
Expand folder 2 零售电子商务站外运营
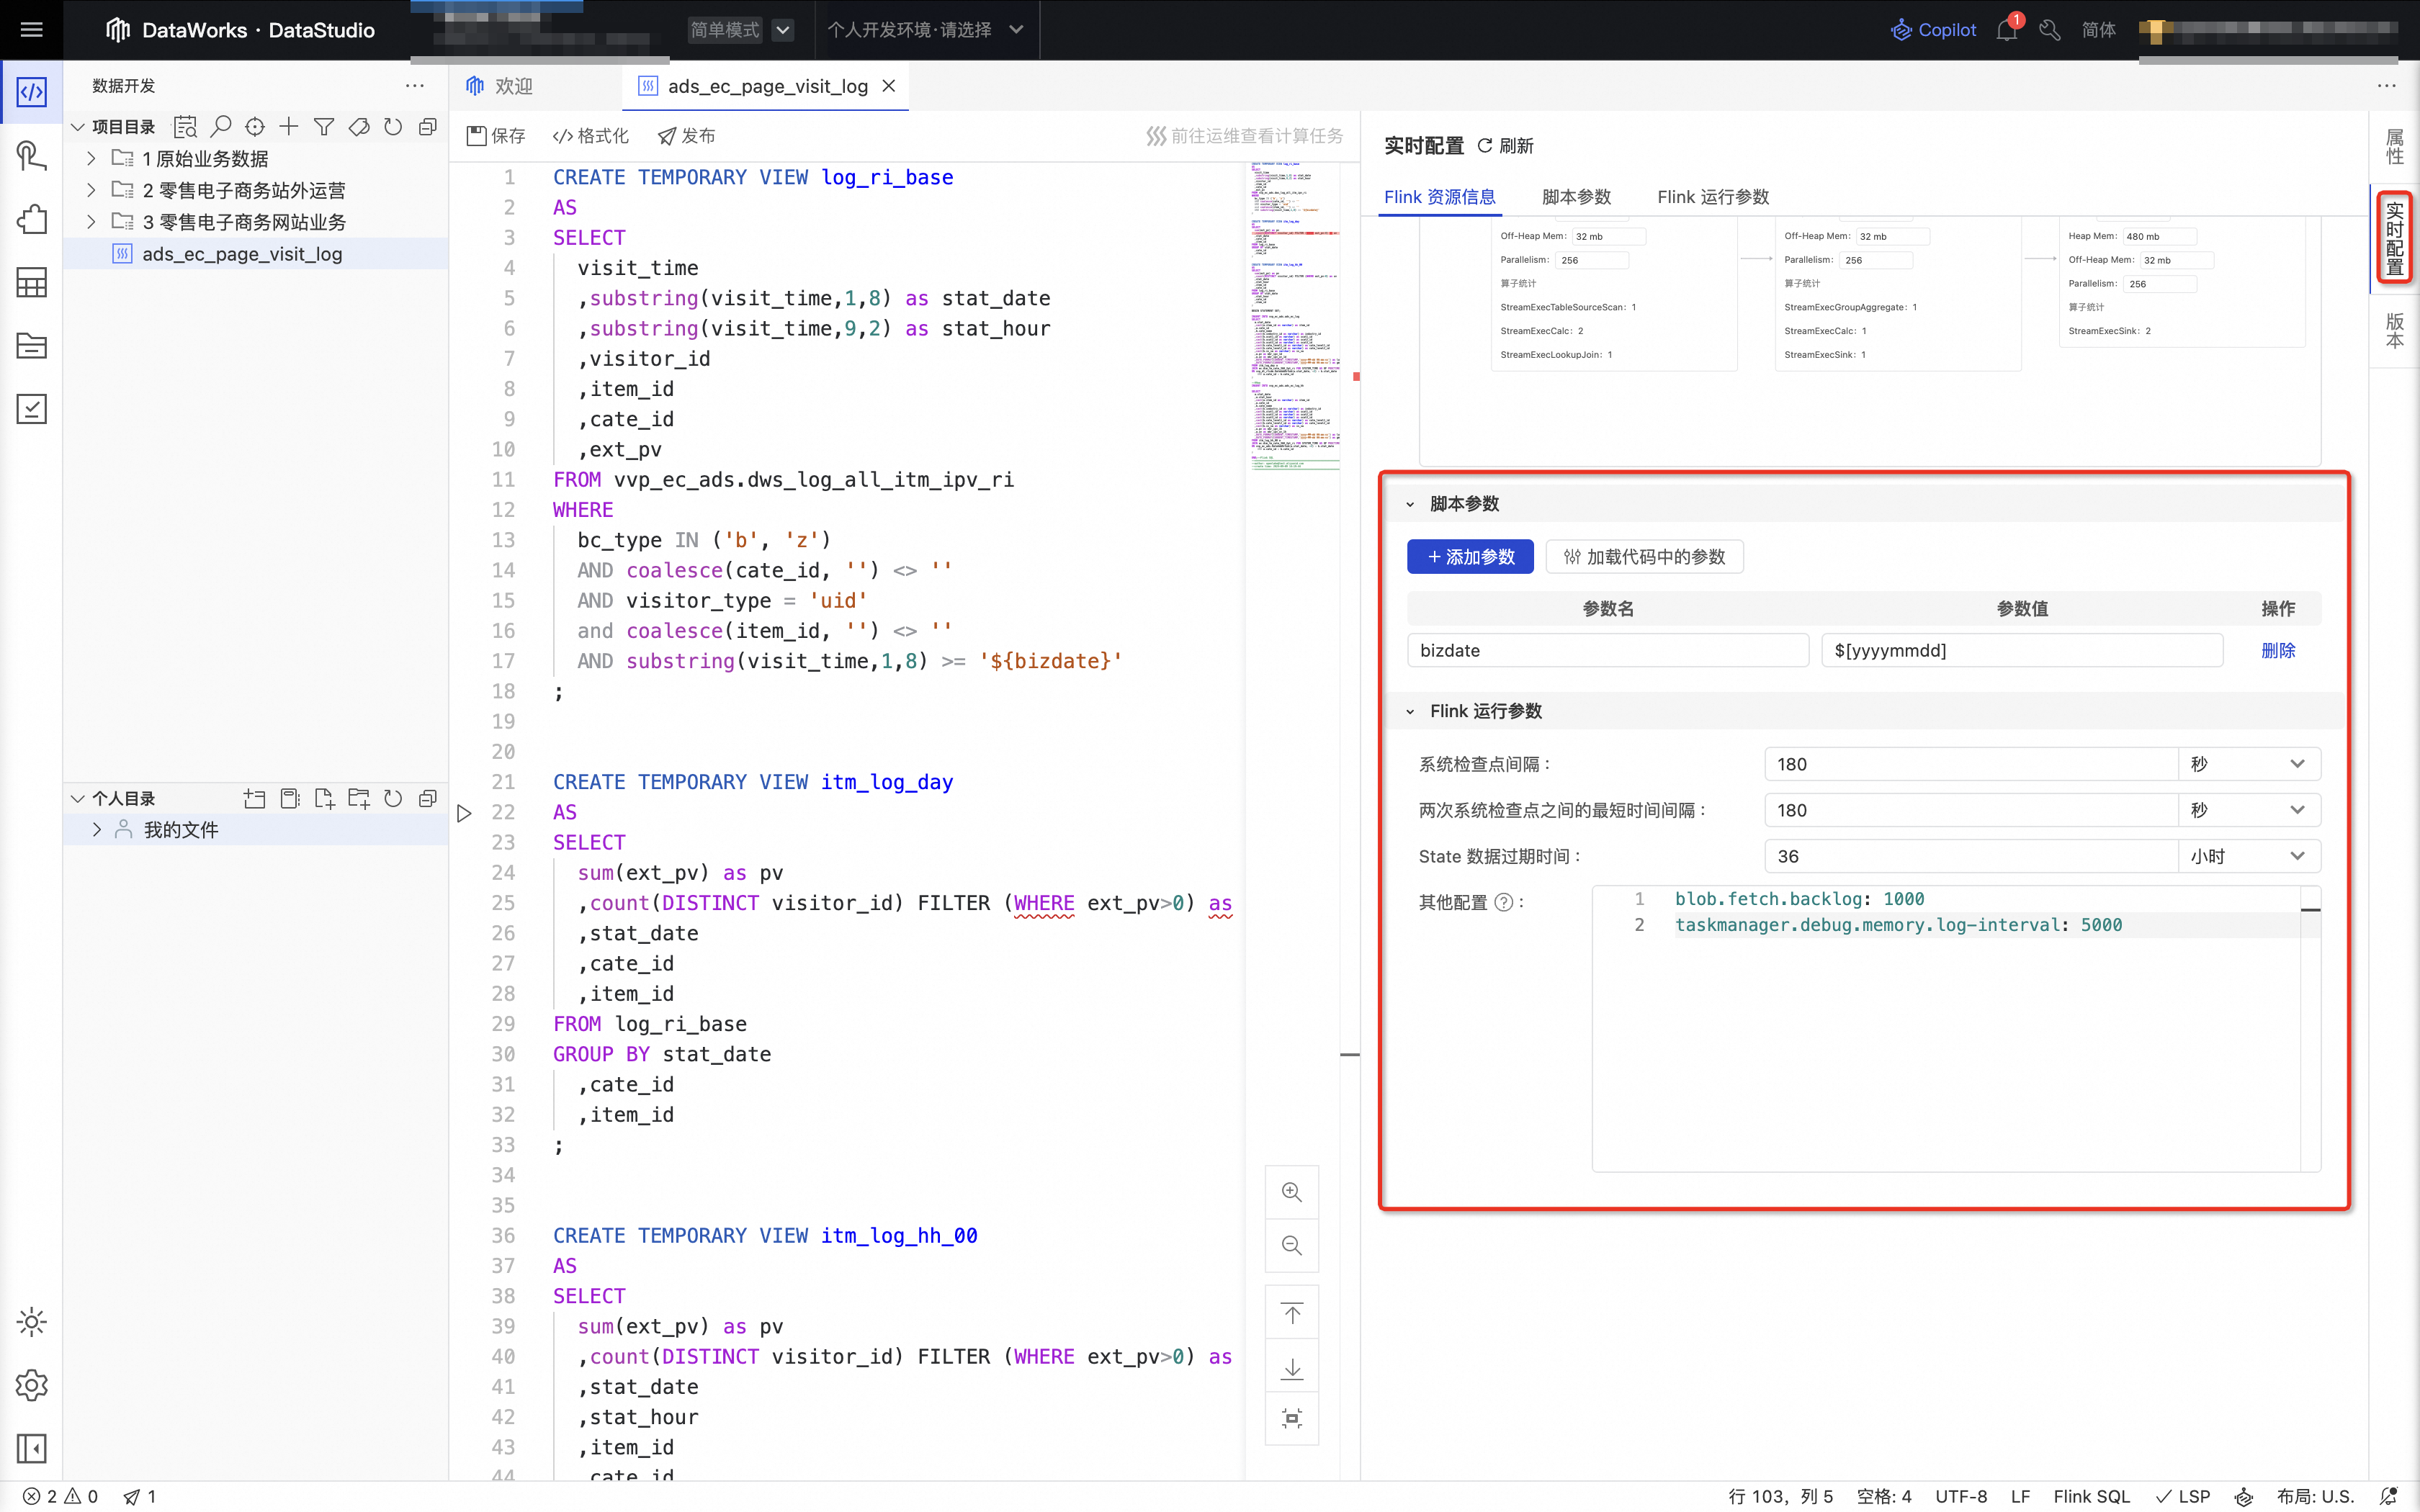click(x=91, y=190)
